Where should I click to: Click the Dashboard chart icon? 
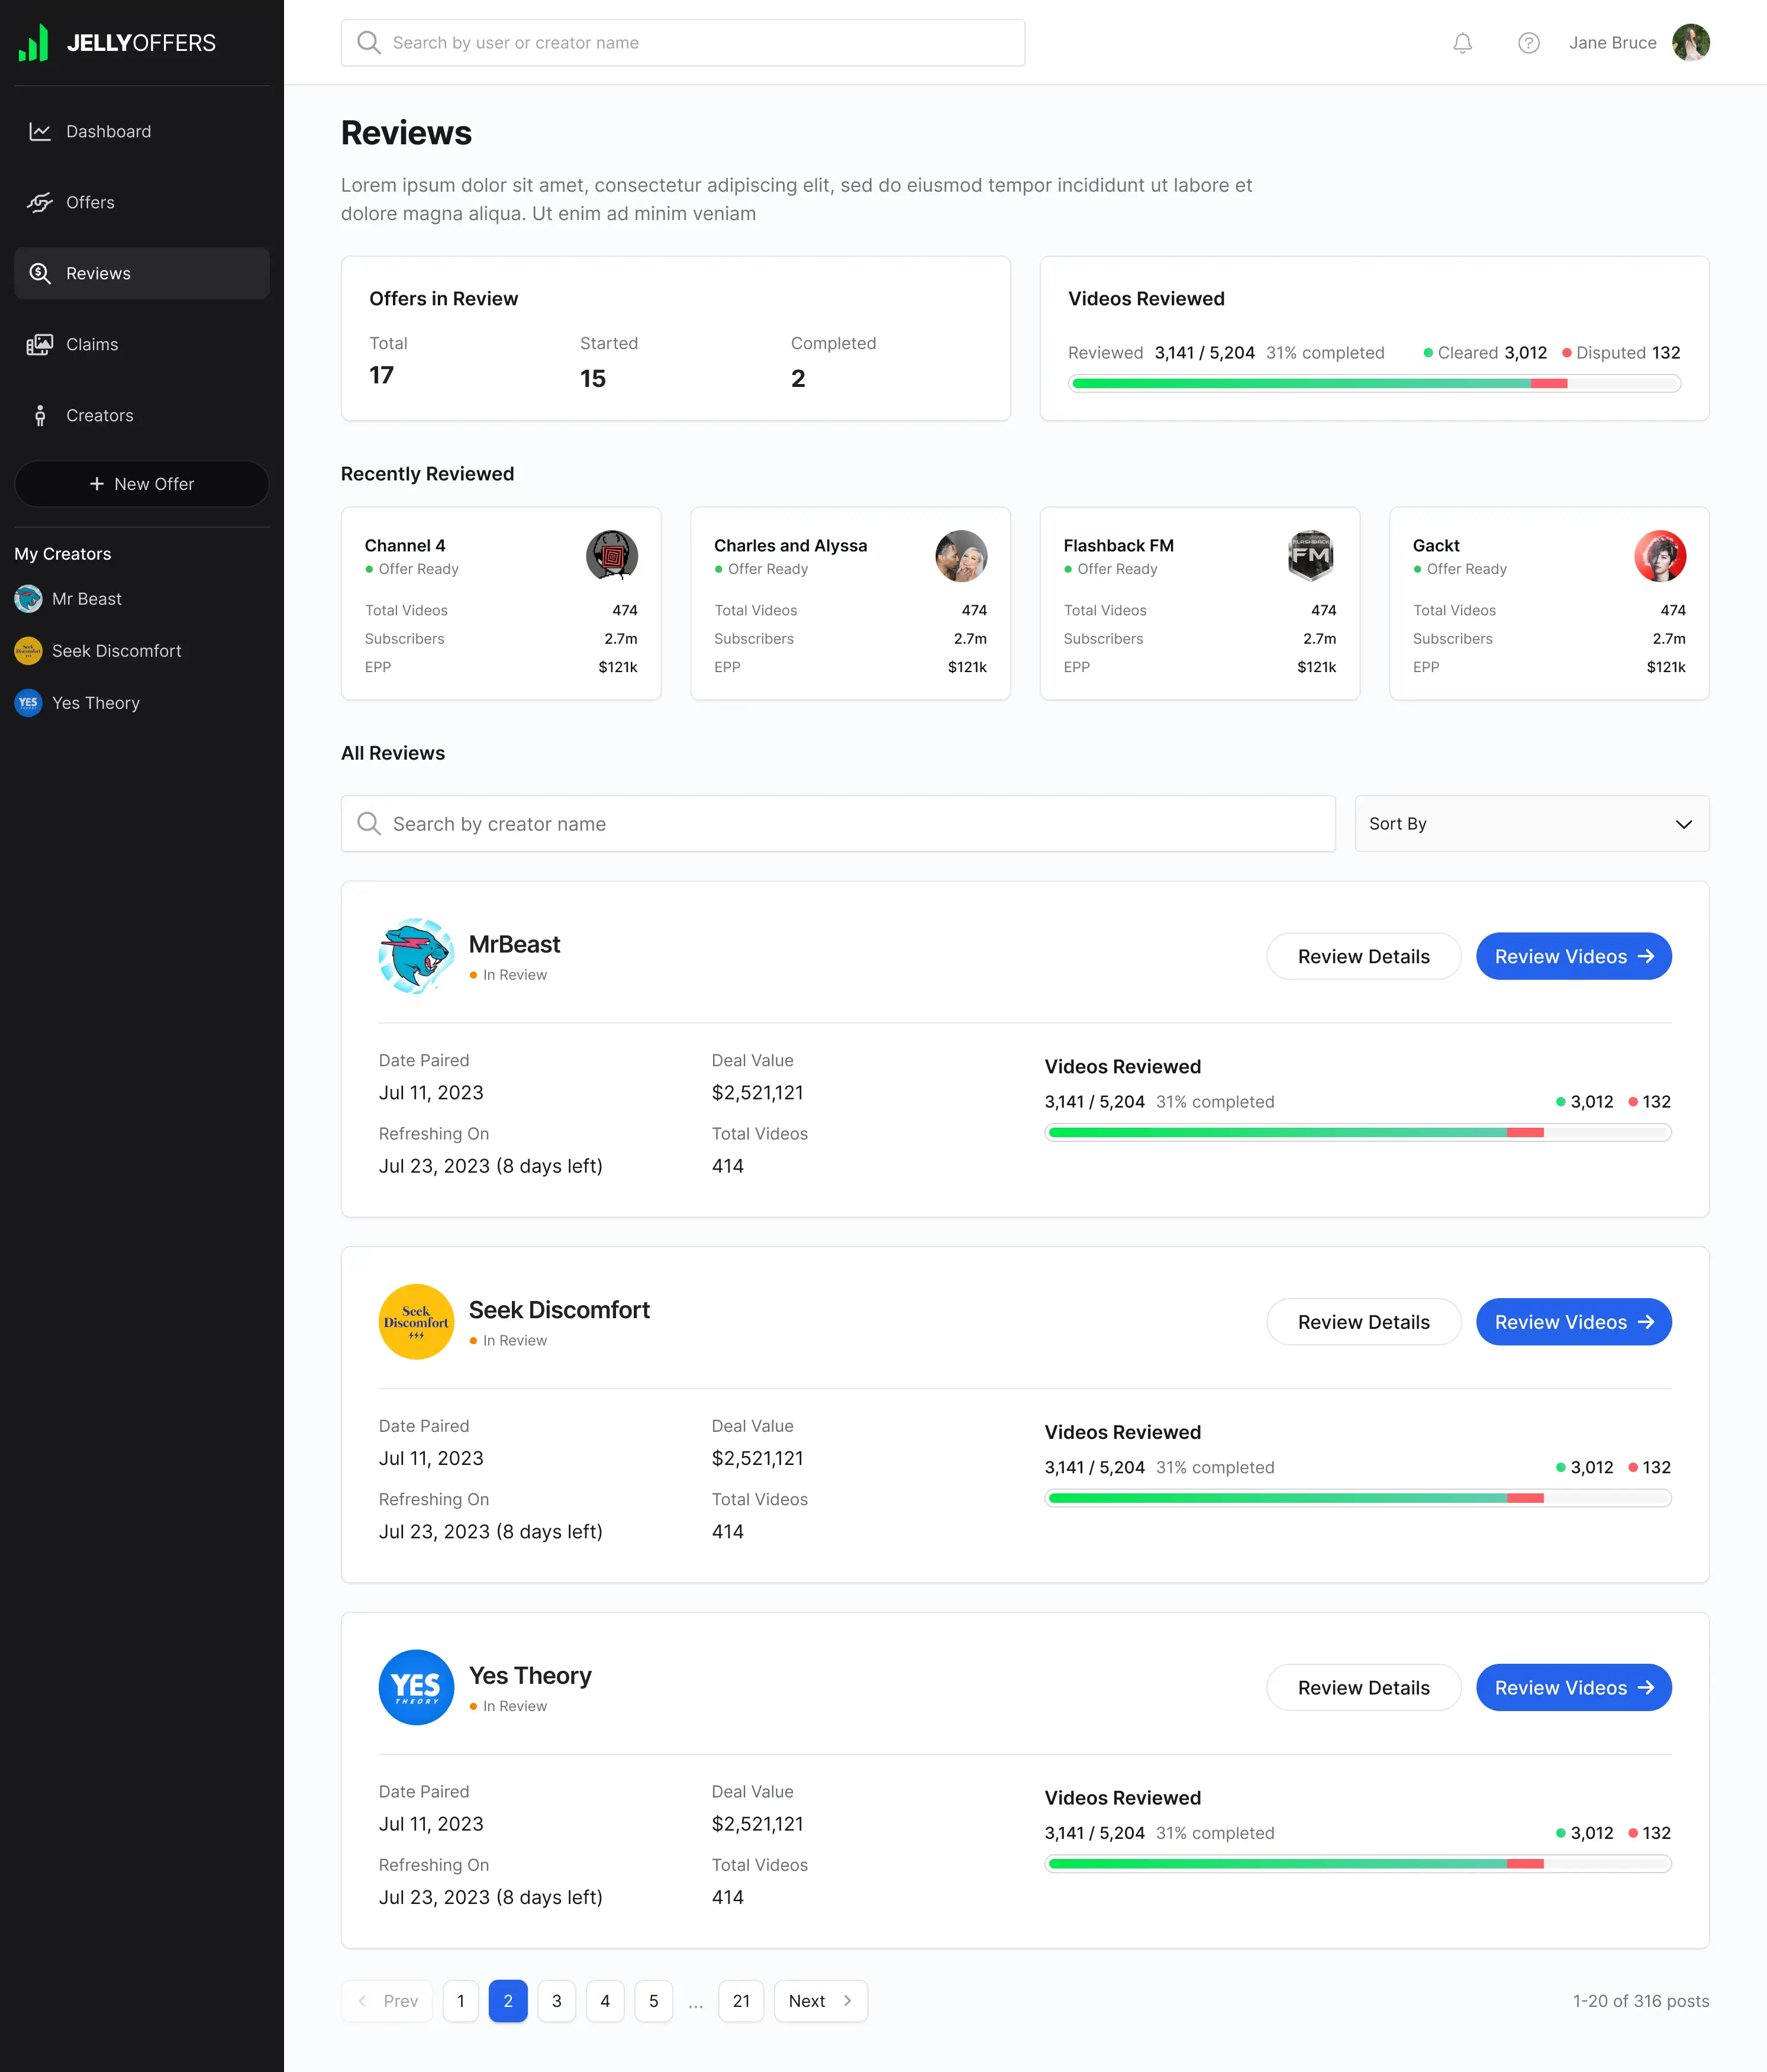[40, 132]
